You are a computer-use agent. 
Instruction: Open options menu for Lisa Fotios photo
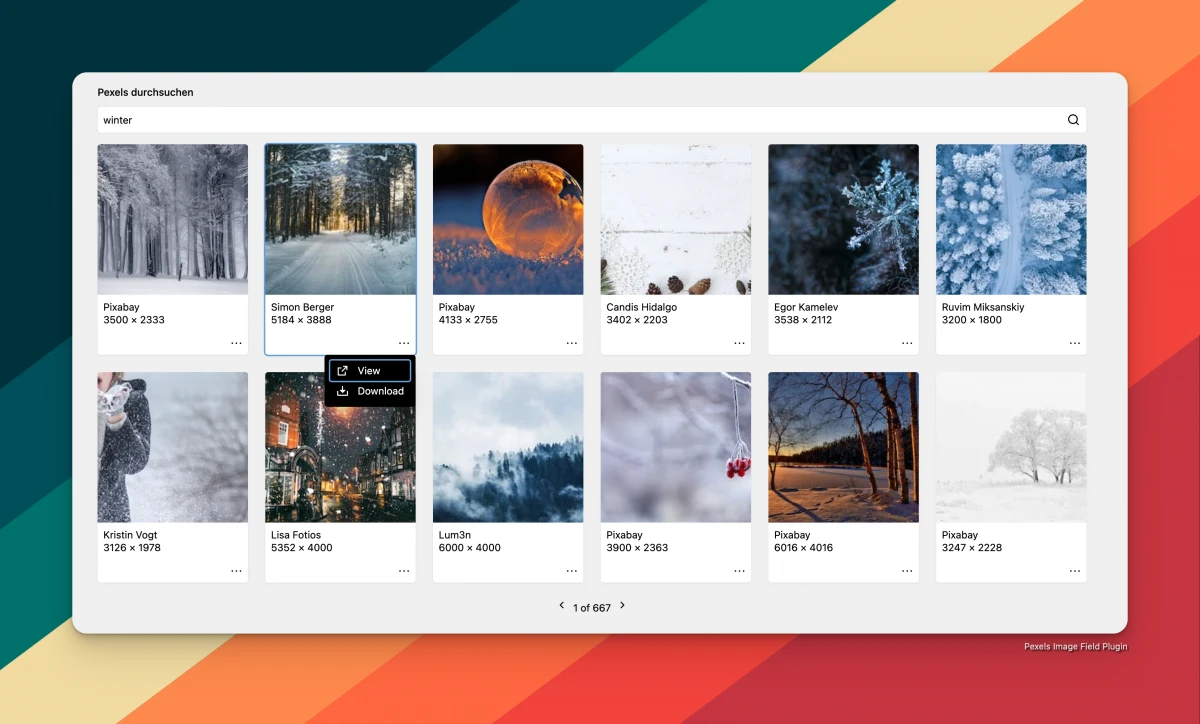tap(404, 571)
